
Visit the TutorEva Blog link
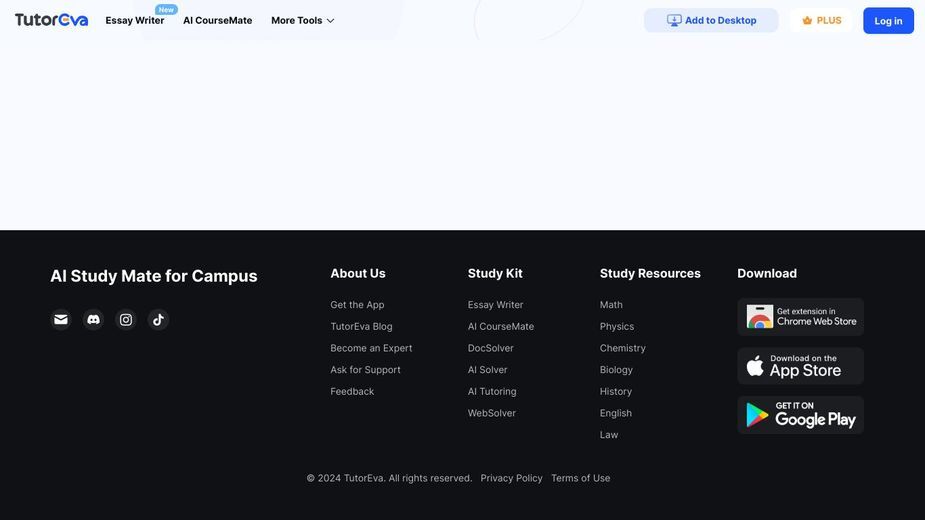click(x=361, y=326)
